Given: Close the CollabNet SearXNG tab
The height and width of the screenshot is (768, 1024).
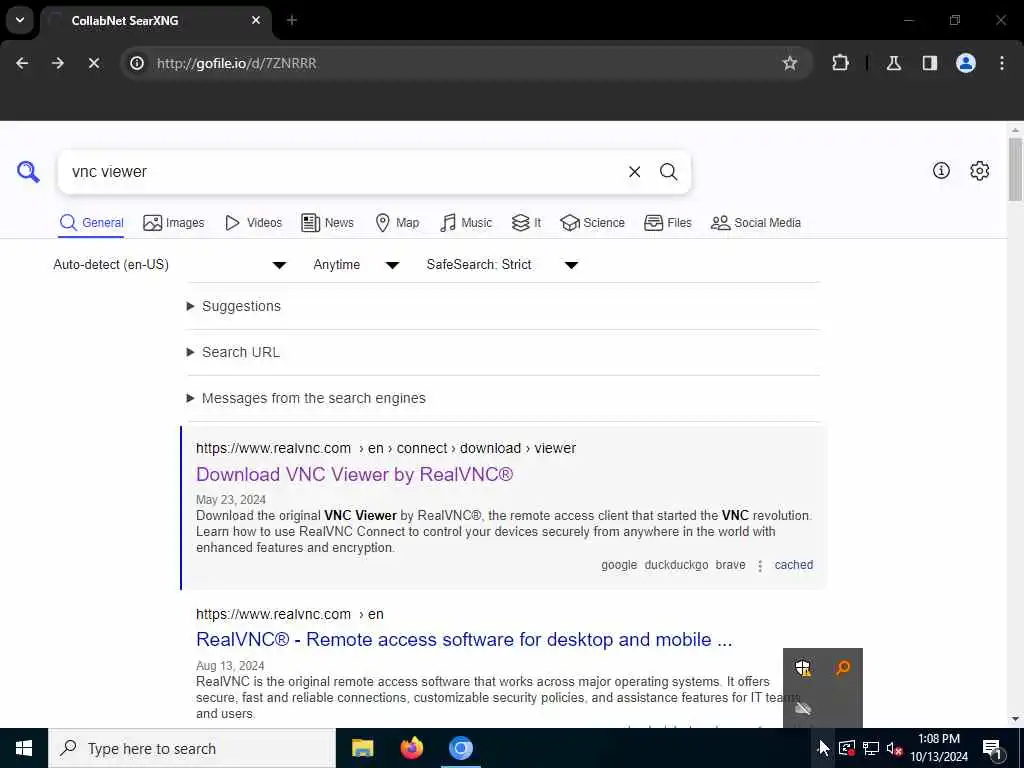Looking at the screenshot, I should pos(255,20).
